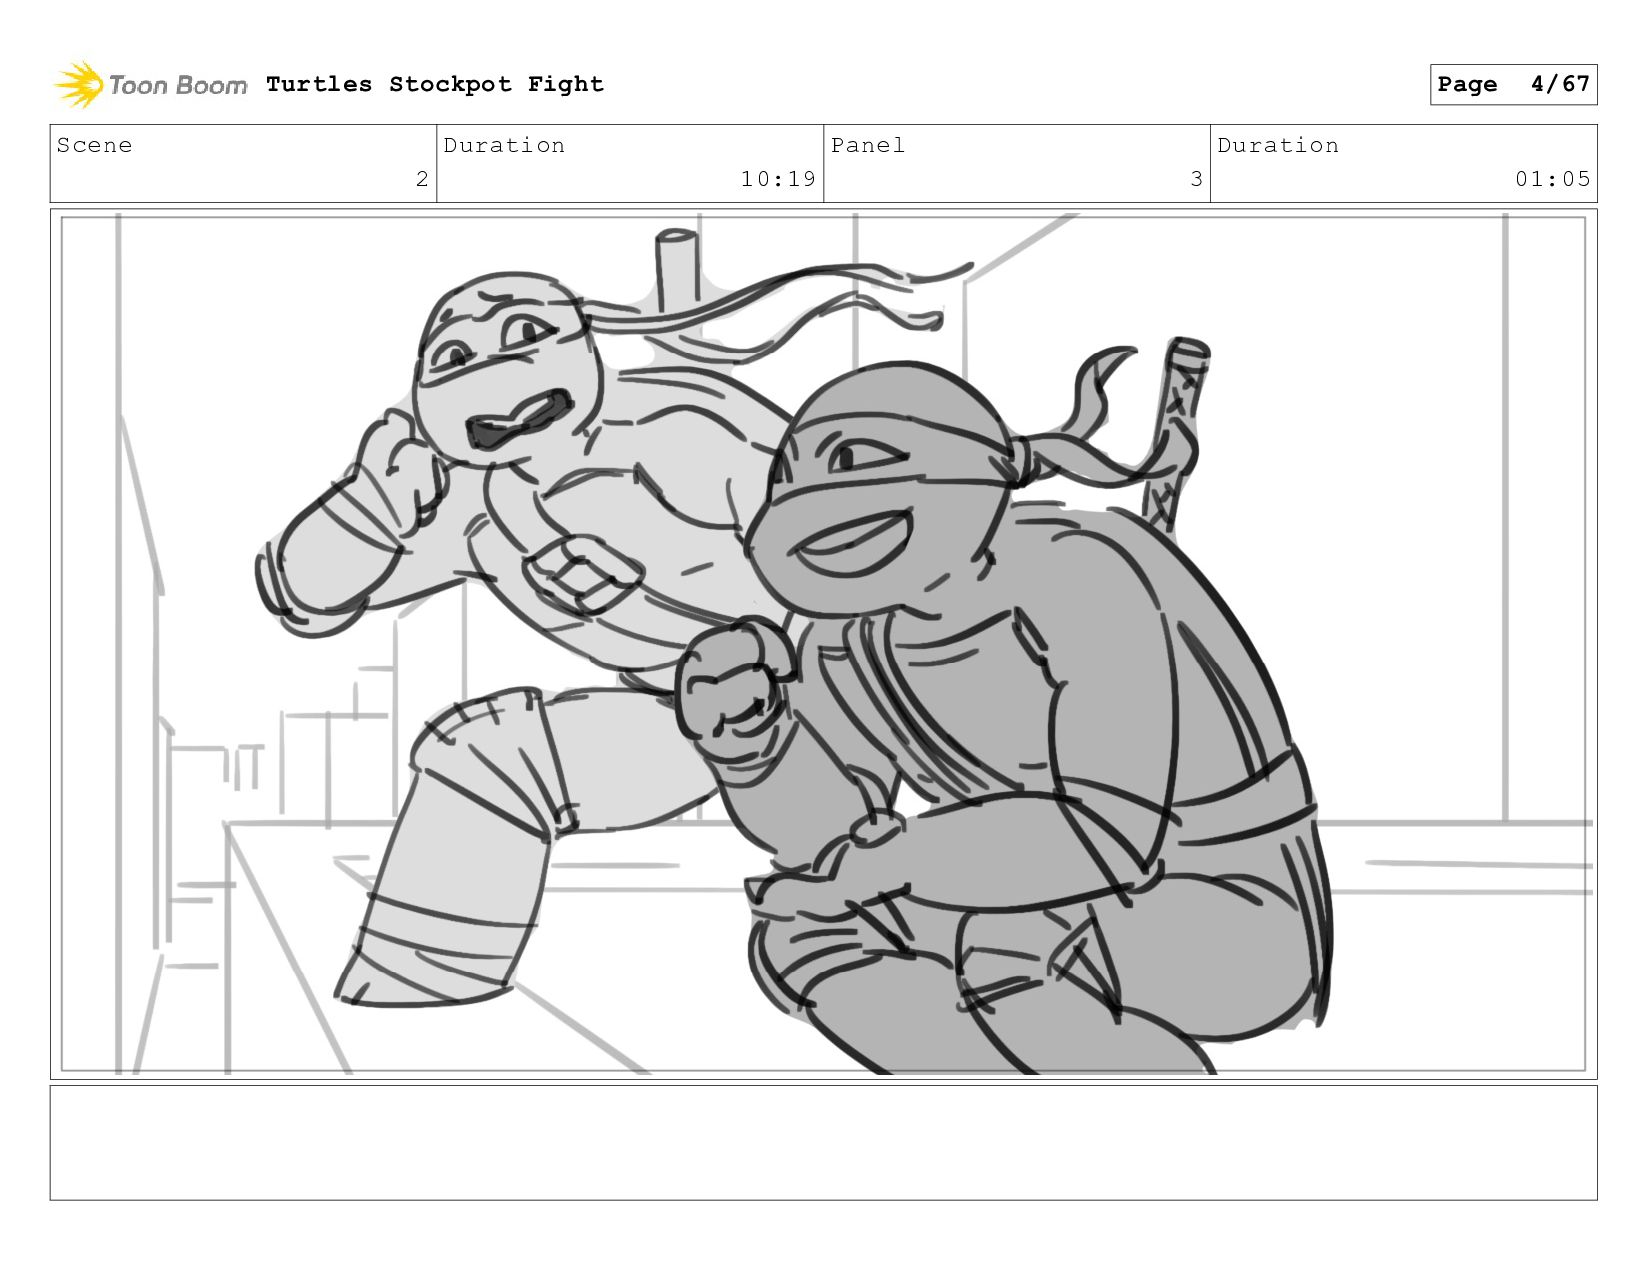Click the 'Scene' header label
1650x1275 pixels.
[94, 146]
